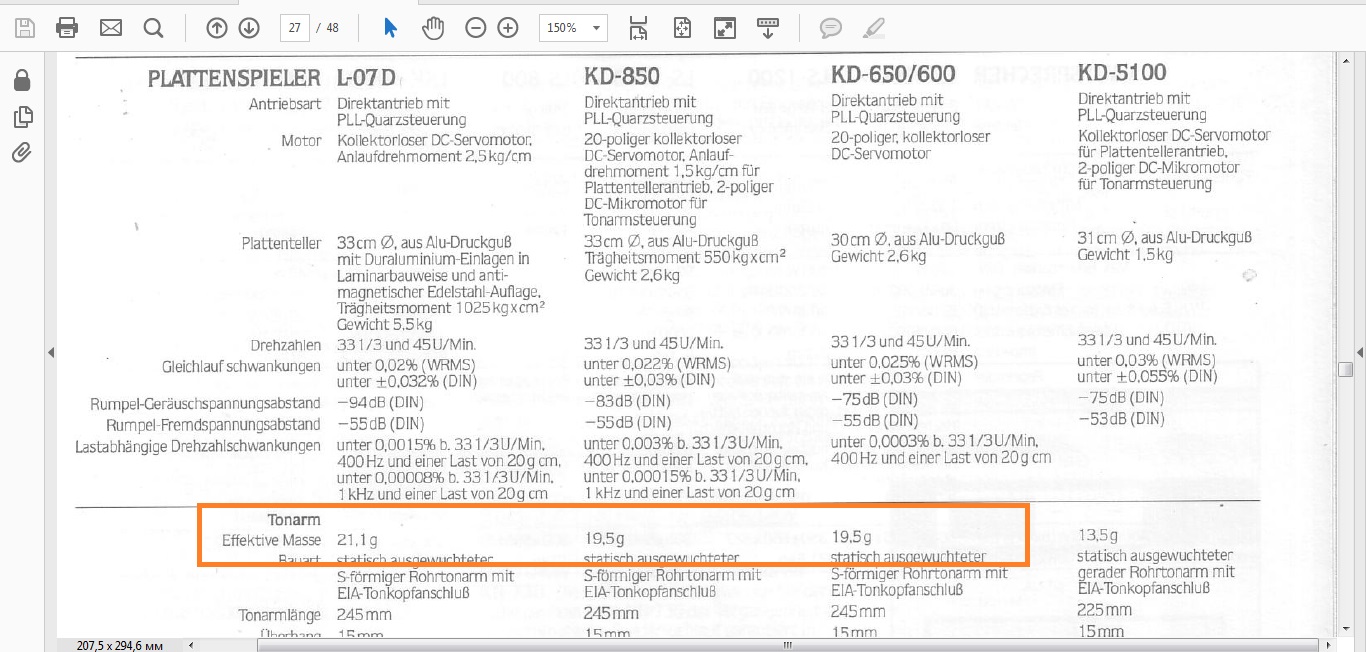The width and height of the screenshot is (1366, 652).
Task: Switch to the Hand pan tool
Action: (432, 28)
